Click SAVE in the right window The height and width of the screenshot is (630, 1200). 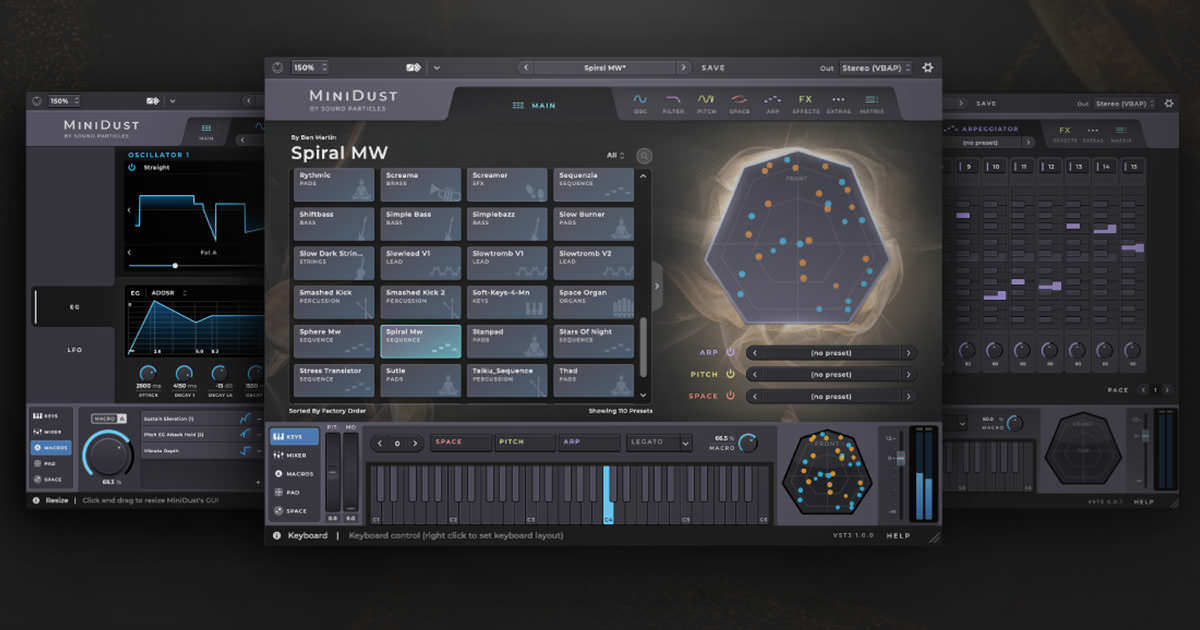coord(986,103)
